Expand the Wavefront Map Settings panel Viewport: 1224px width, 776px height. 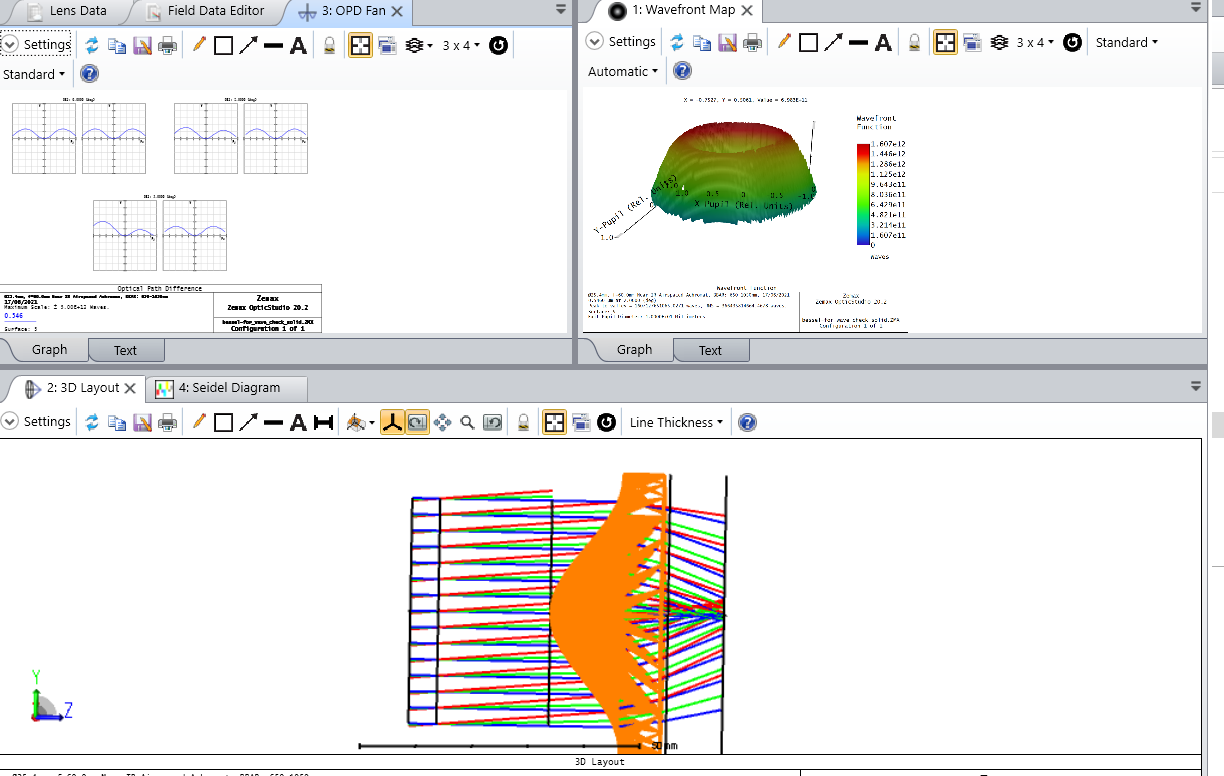(x=621, y=41)
